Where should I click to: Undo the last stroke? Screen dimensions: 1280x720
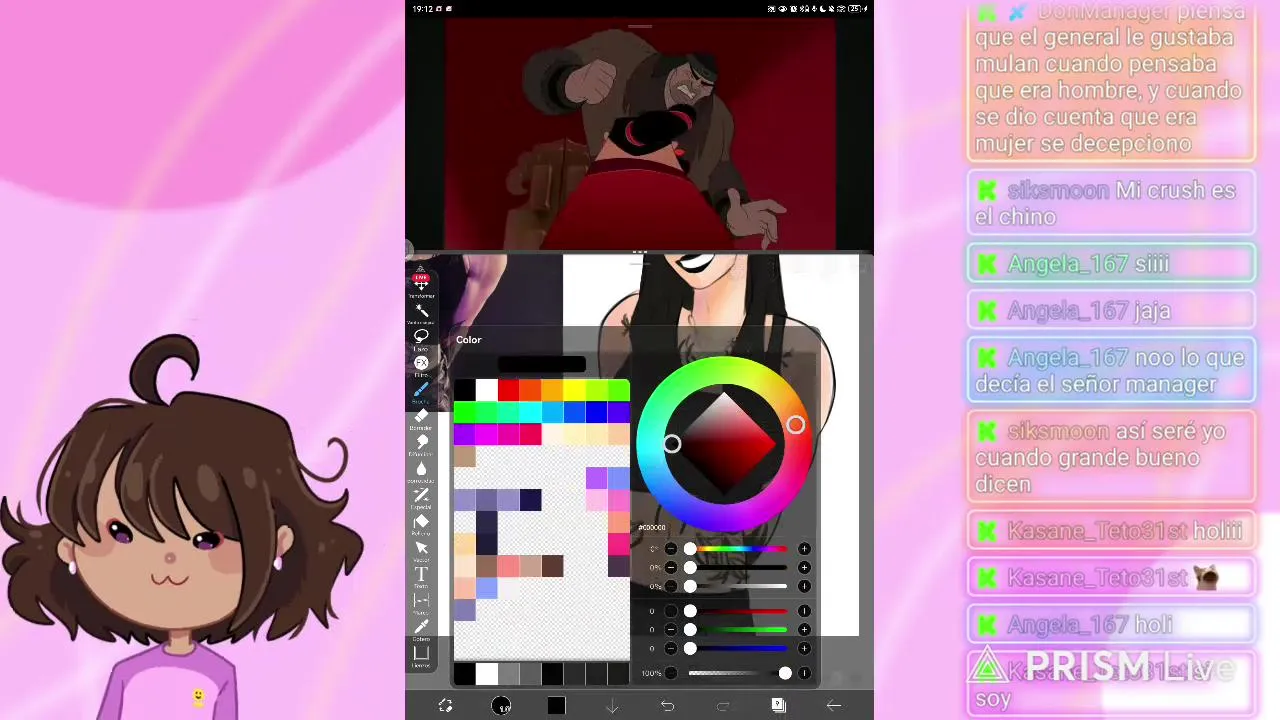pos(667,706)
